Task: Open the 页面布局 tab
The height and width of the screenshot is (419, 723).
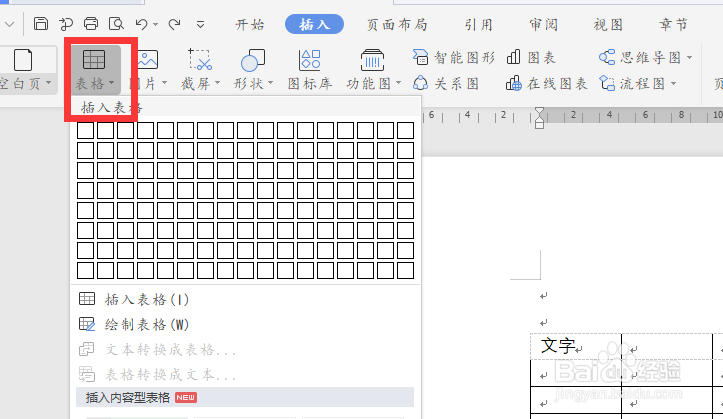Action: point(397,24)
